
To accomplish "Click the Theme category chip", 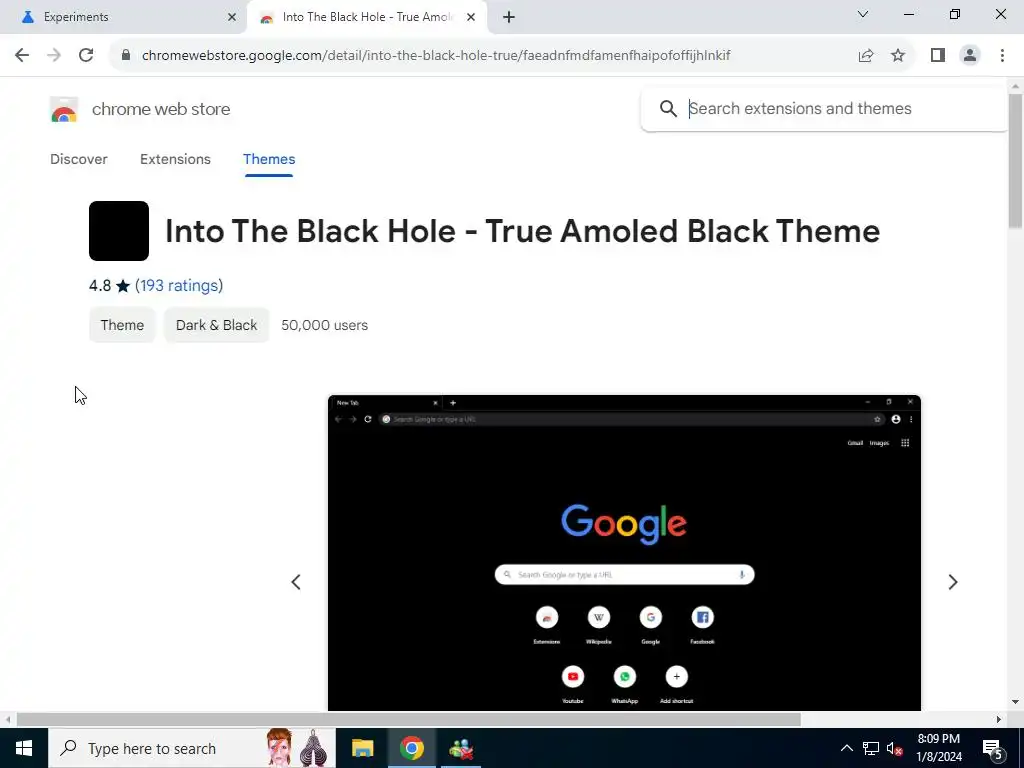I will 122,325.
